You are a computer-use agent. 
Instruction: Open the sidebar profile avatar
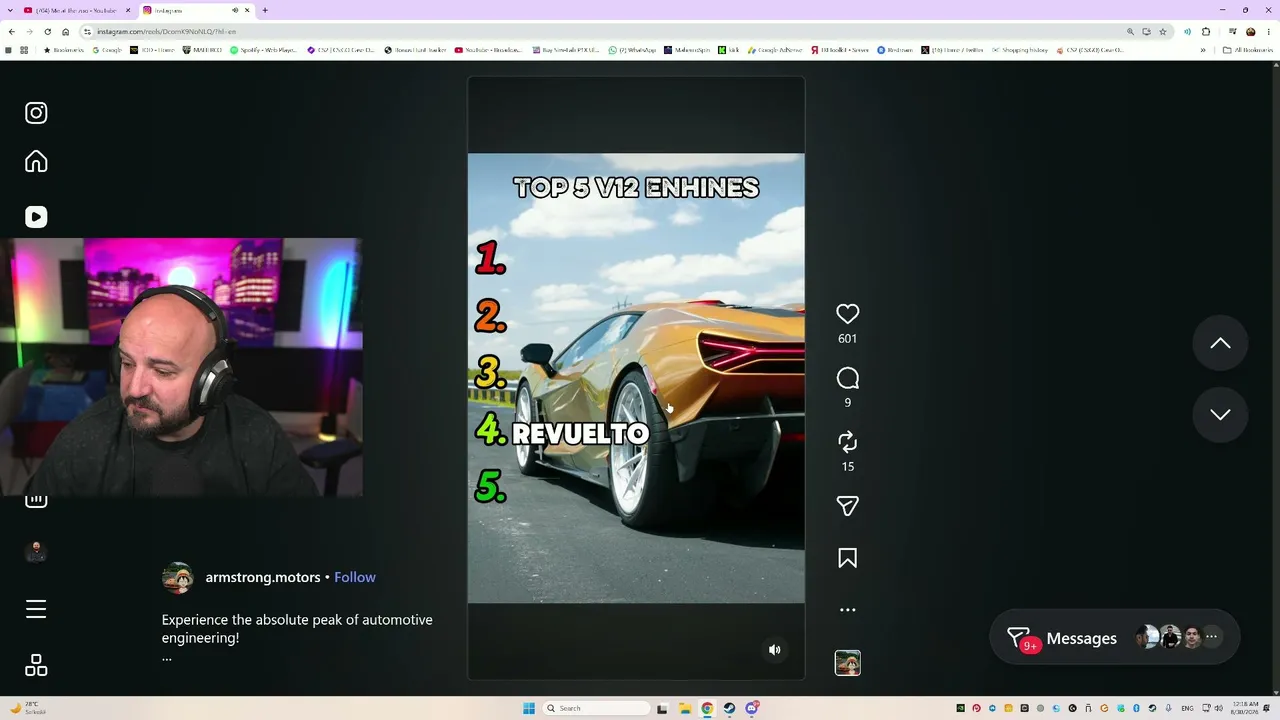pos(36,552)
